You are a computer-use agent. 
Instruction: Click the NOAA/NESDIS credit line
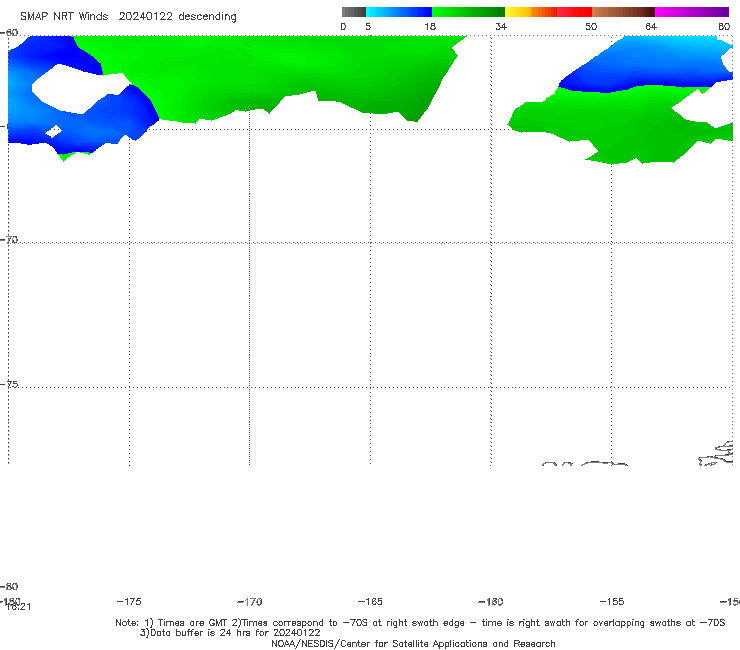click(x=413, y=643)
